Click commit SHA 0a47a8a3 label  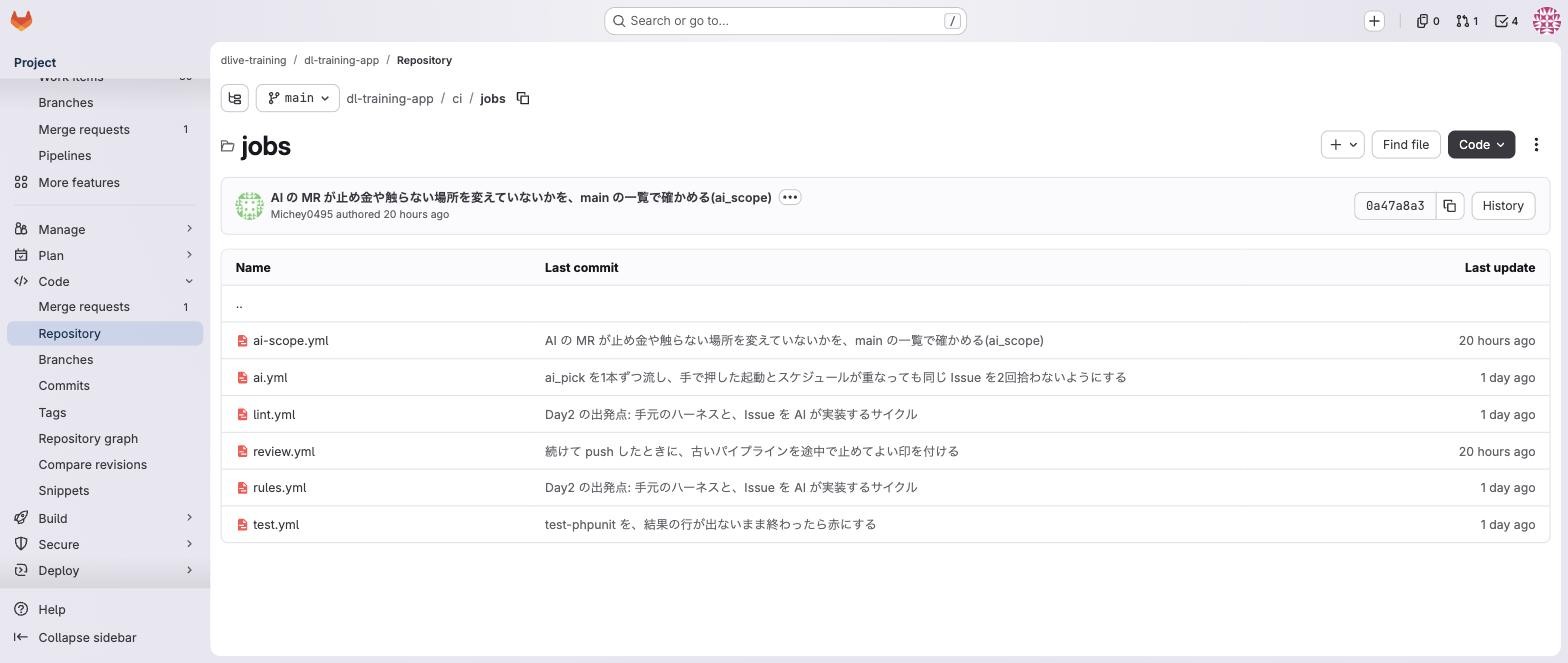[x=1395, y=206]
